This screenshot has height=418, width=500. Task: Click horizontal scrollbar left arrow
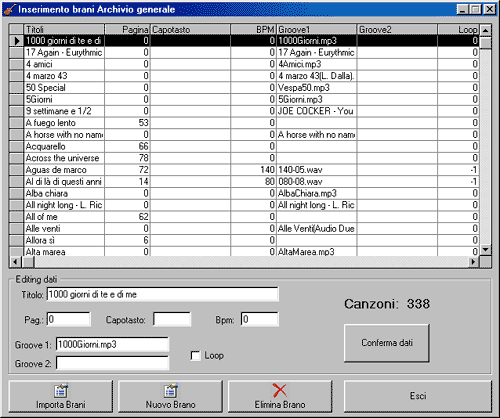[x=15, y=262]
